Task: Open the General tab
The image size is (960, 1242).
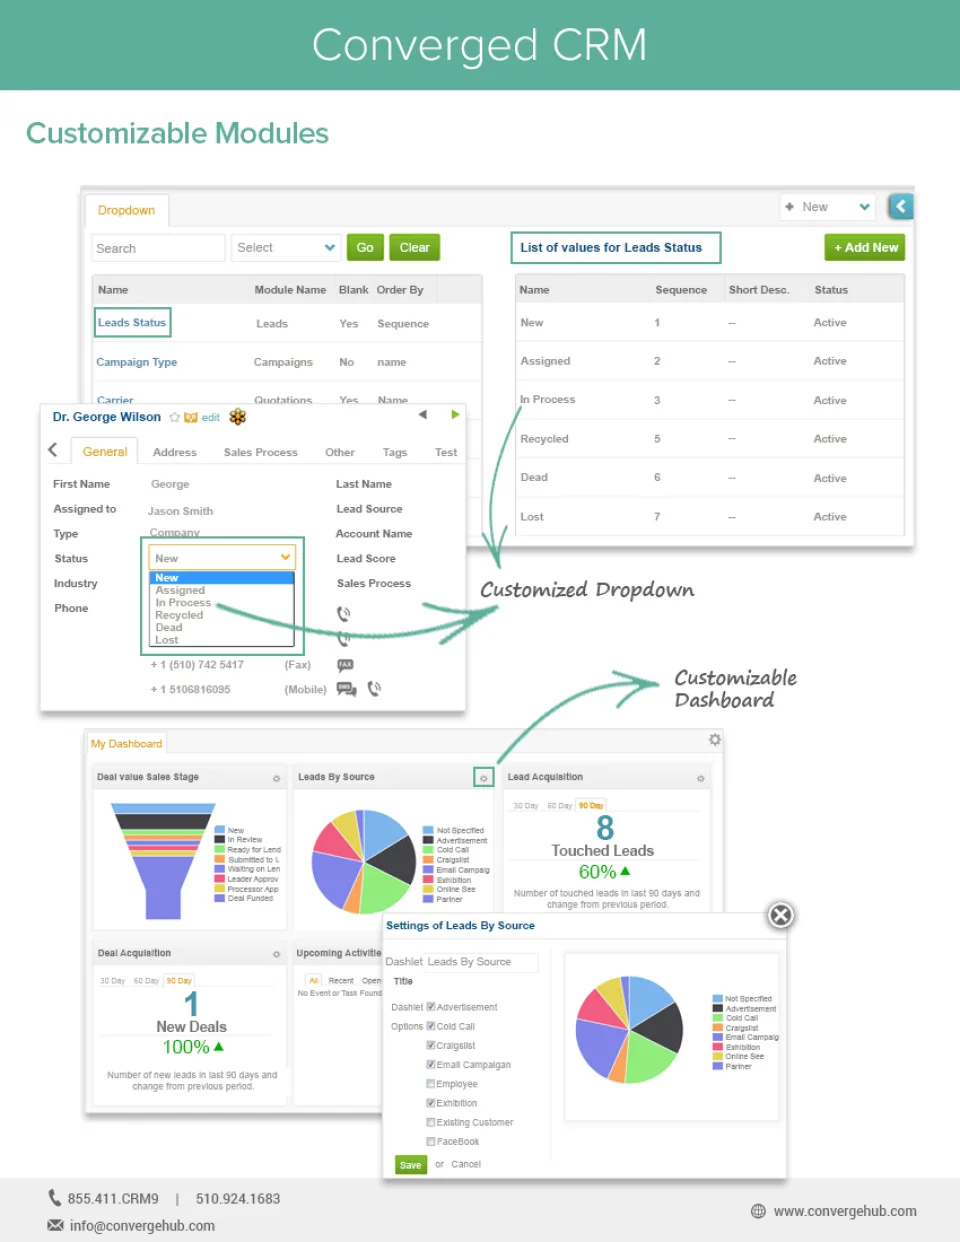Action: 105,451
